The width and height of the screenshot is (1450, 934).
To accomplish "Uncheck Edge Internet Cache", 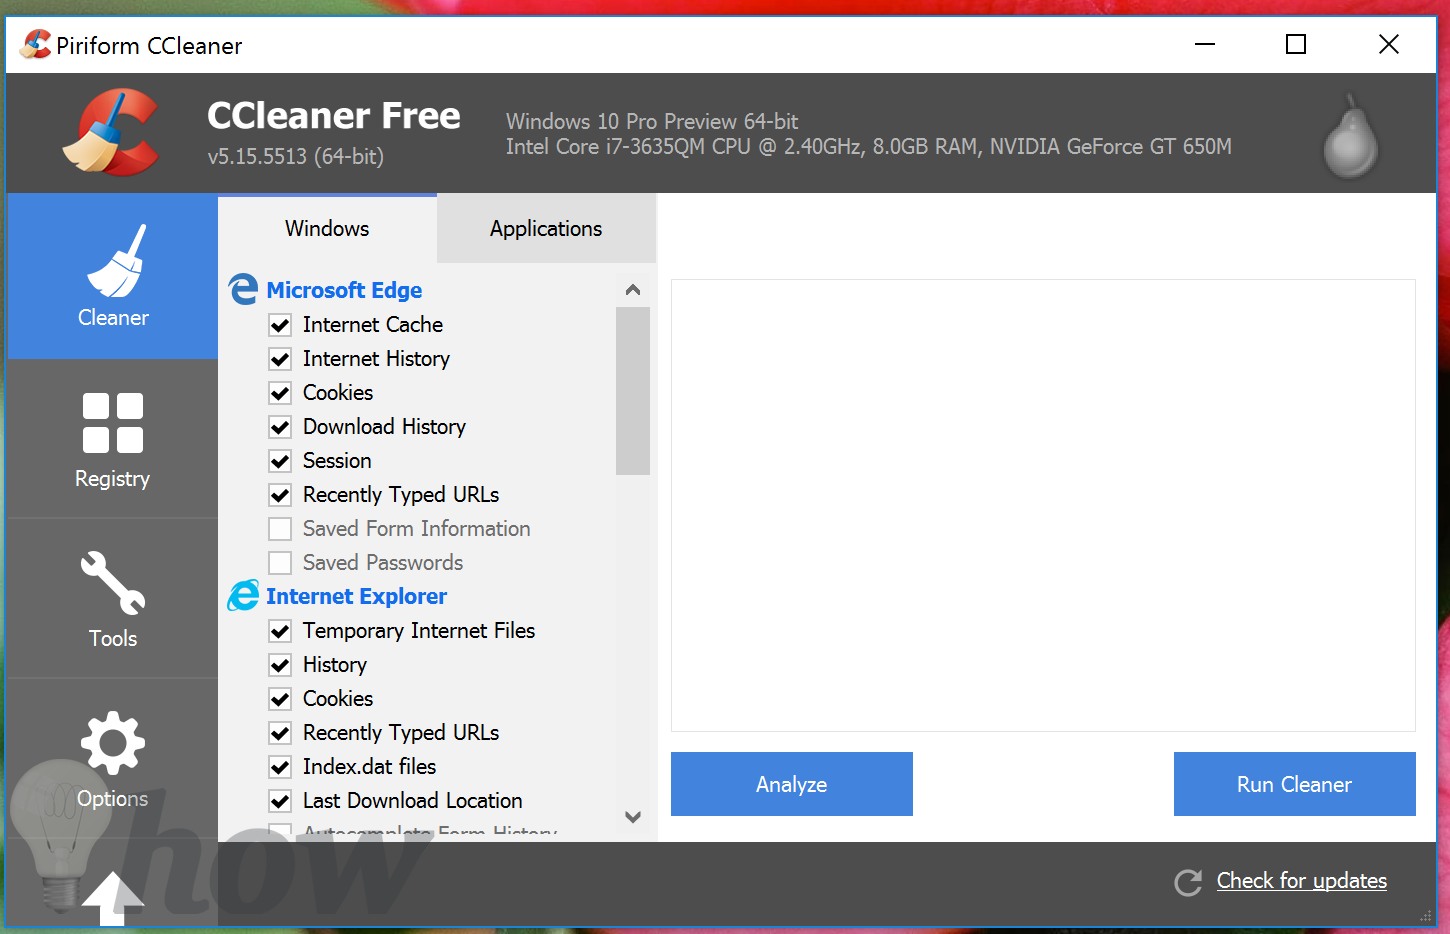I will click(280, 325).
